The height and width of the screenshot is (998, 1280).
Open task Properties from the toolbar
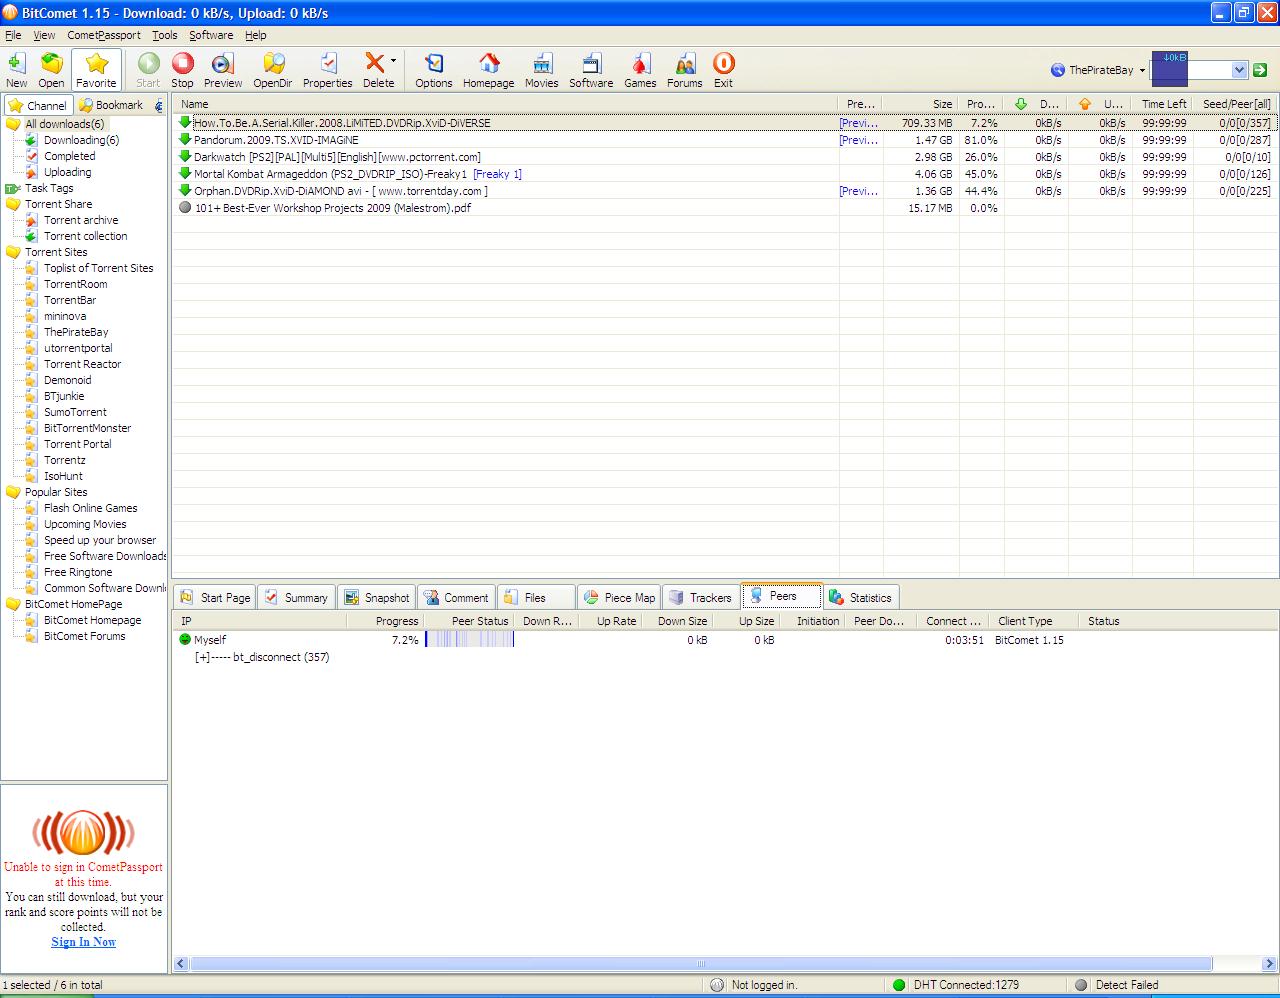pos(327,70)
